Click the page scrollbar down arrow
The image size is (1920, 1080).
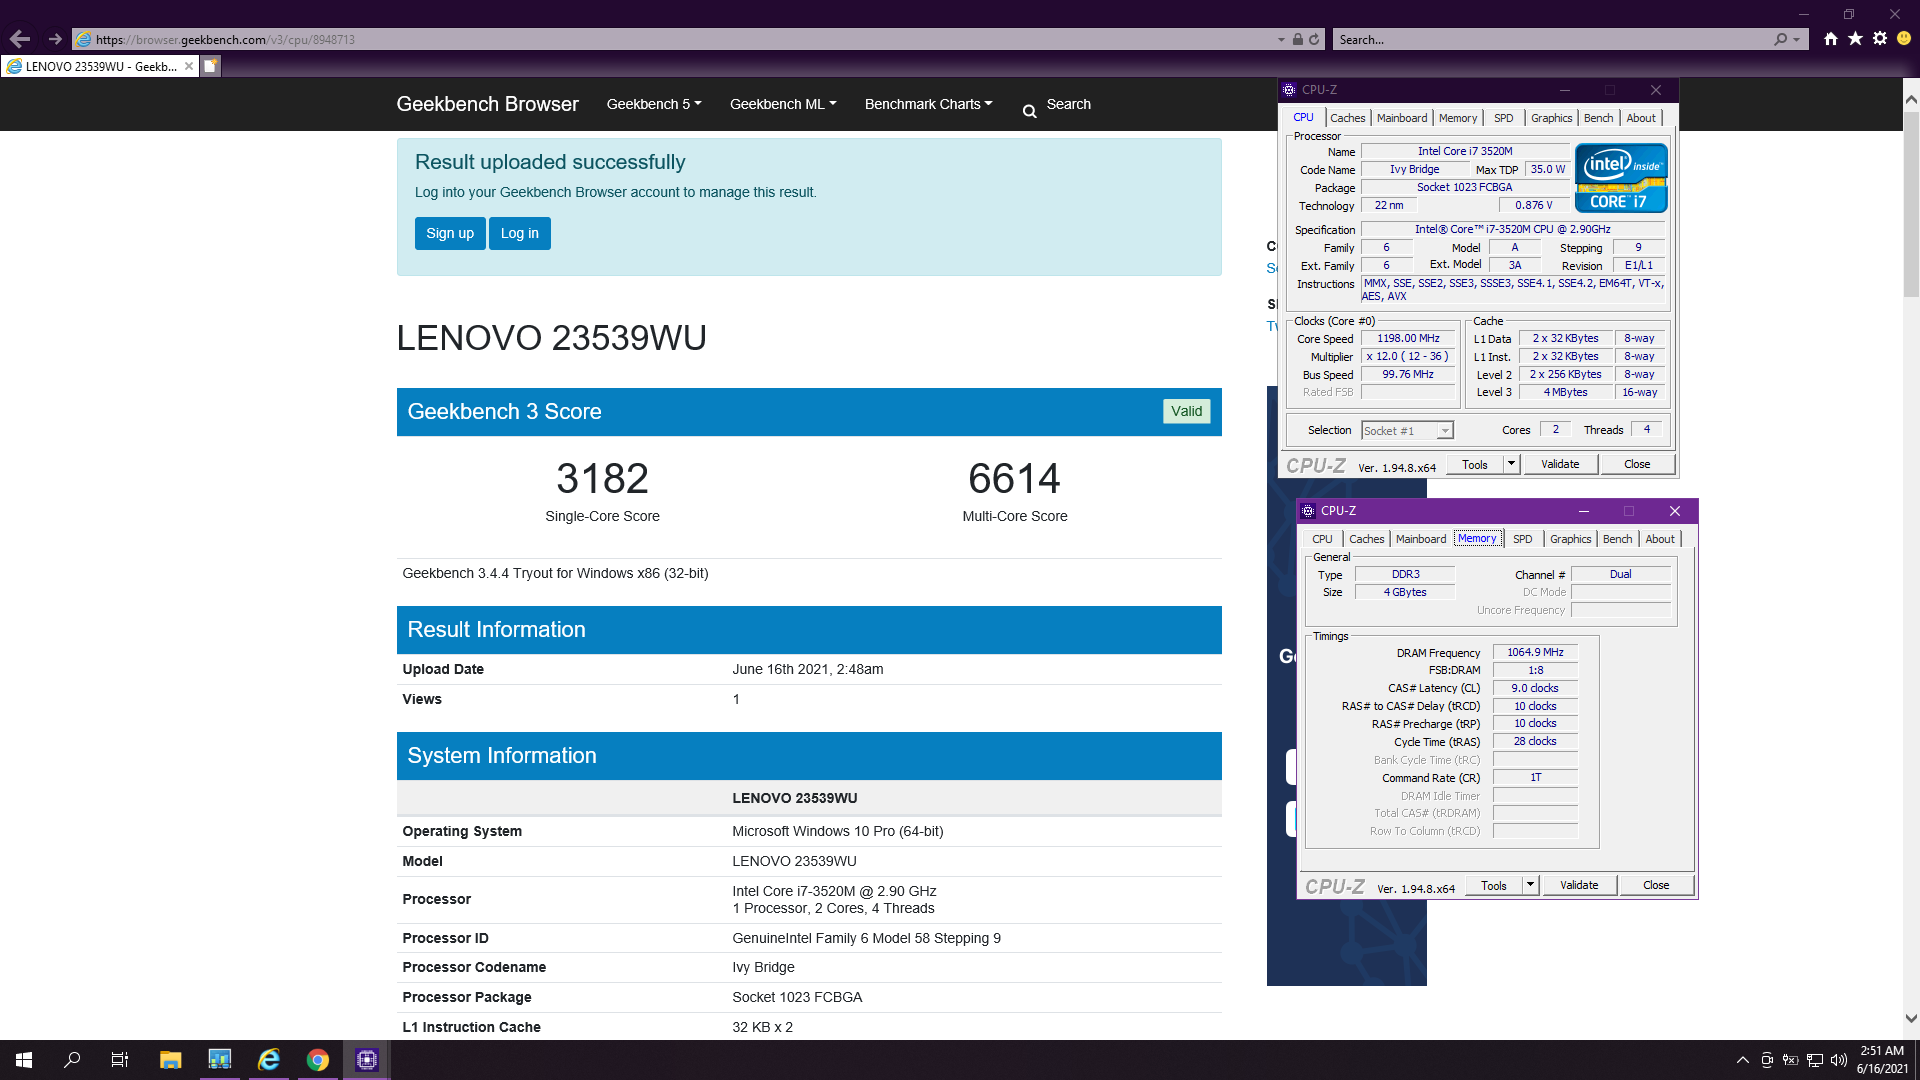pyautogui.click(x=1911, y=1019)
